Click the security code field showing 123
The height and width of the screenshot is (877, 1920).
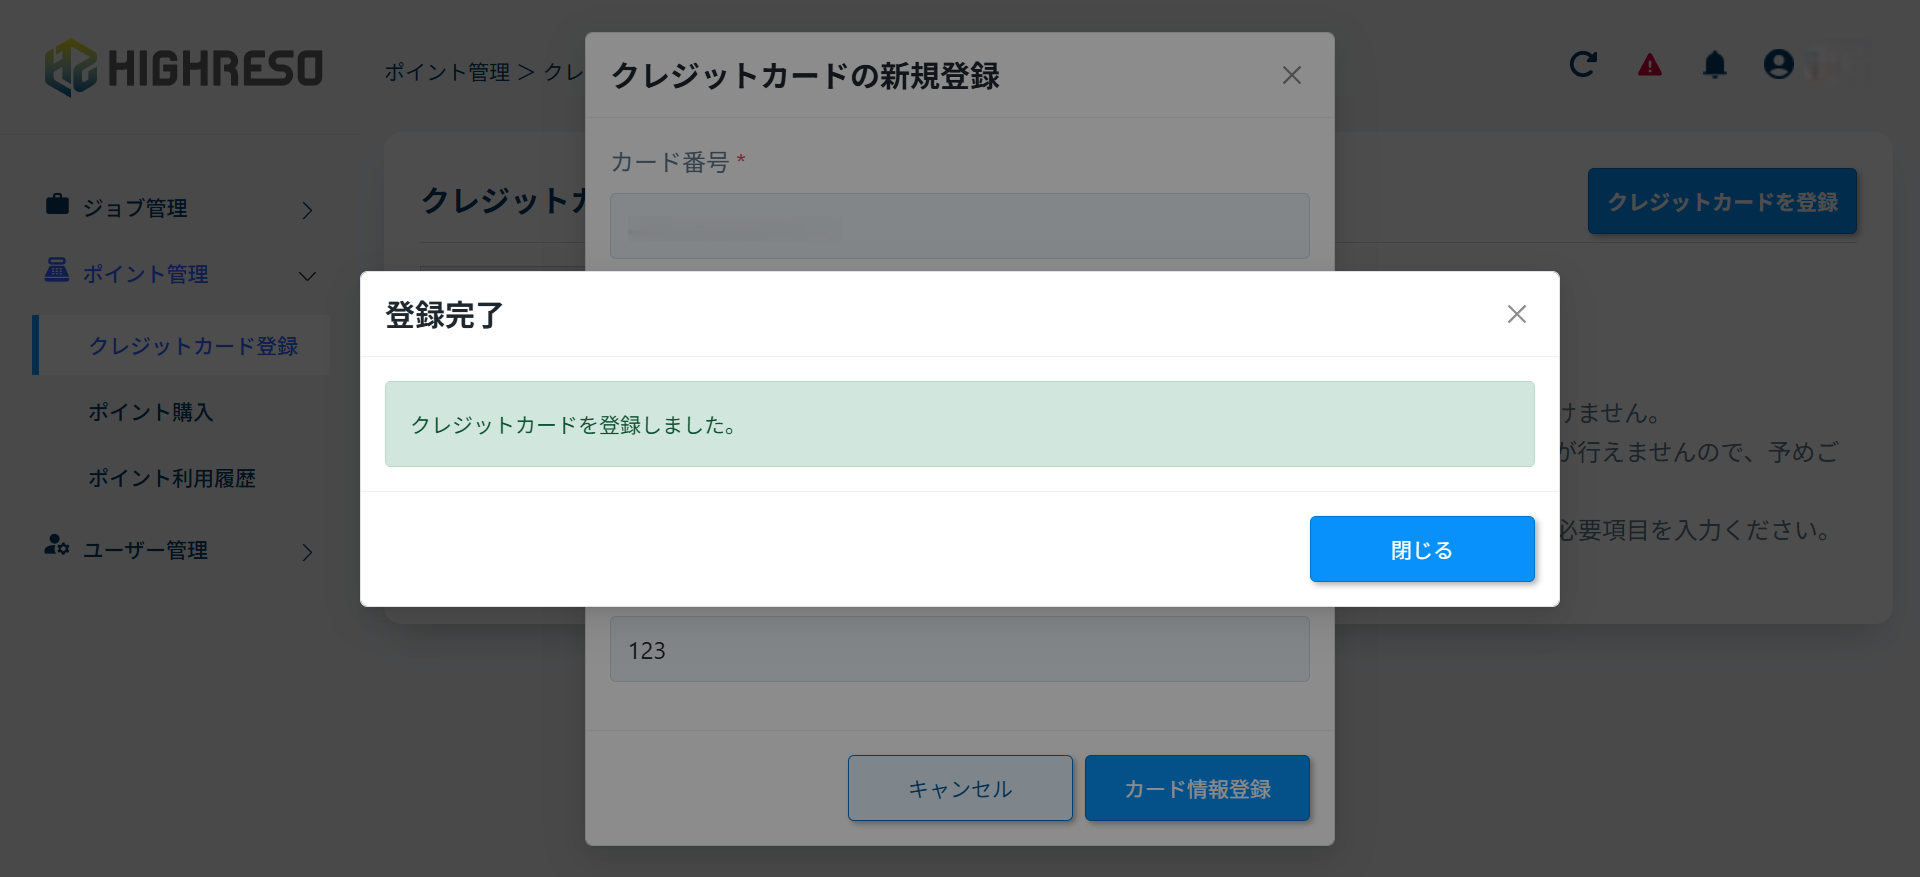coord(959,650)
